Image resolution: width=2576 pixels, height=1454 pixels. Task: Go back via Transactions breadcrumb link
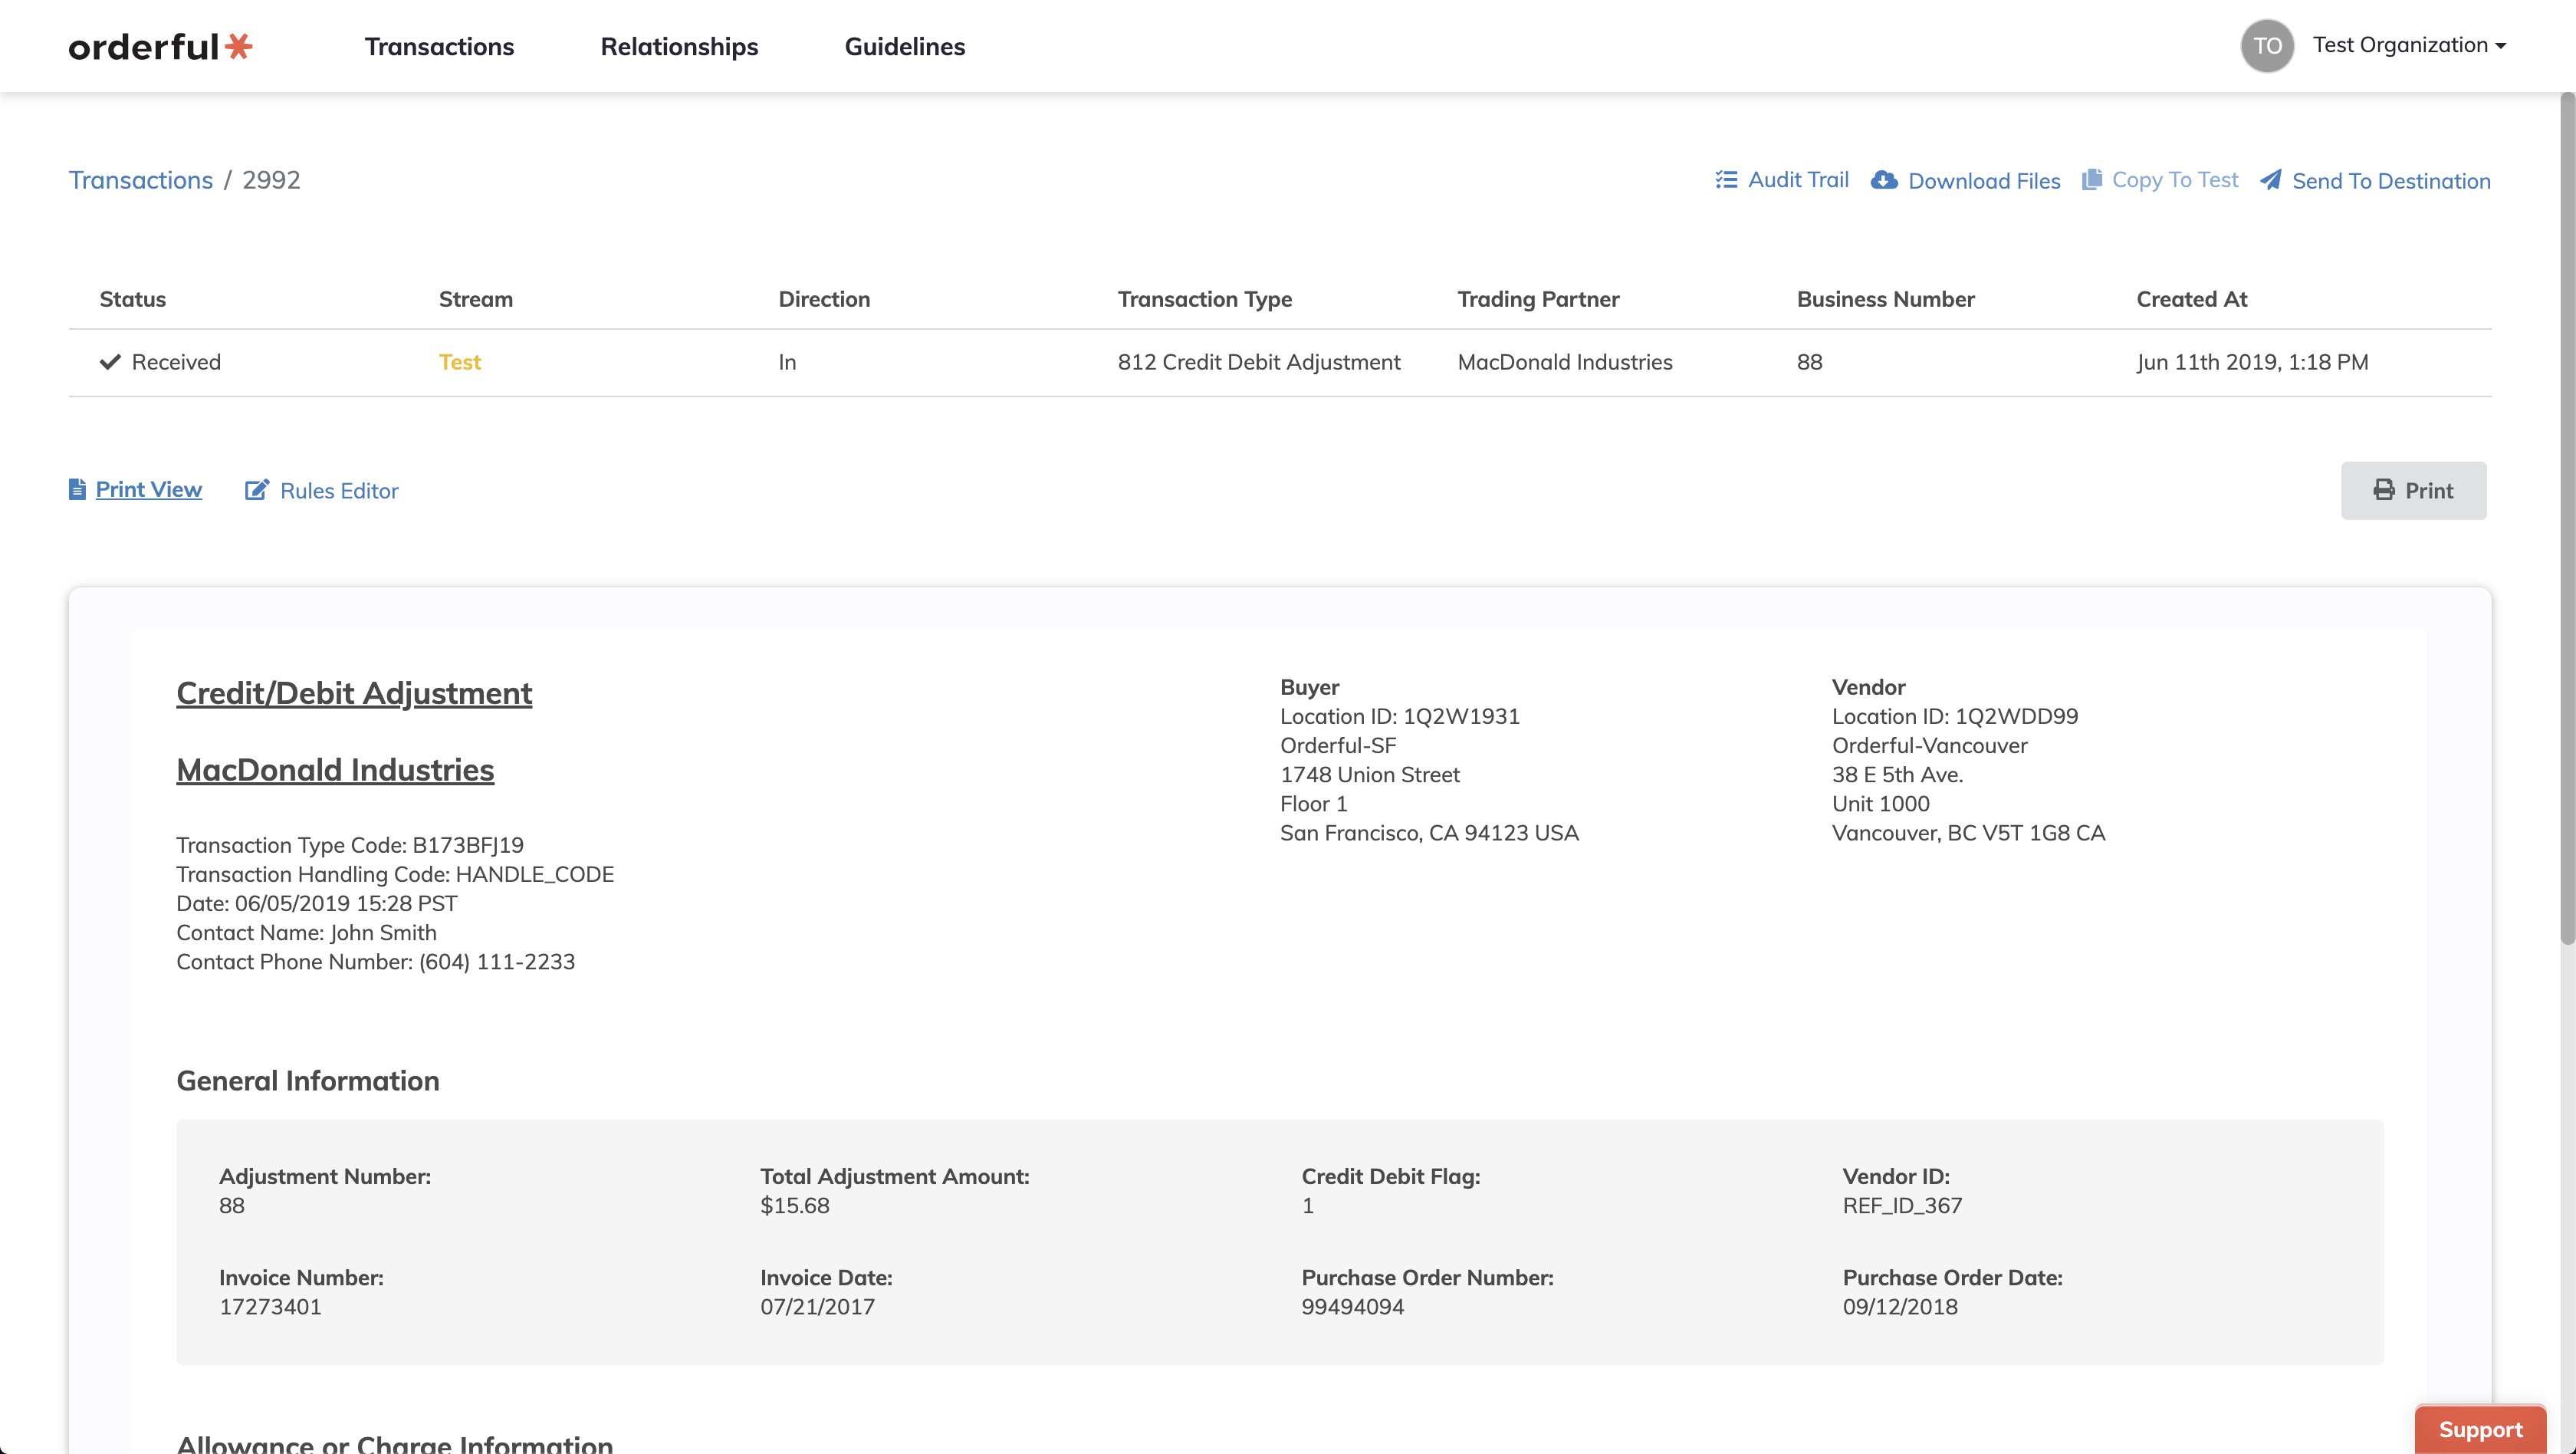pyautogui.click(x=141, y=180)
